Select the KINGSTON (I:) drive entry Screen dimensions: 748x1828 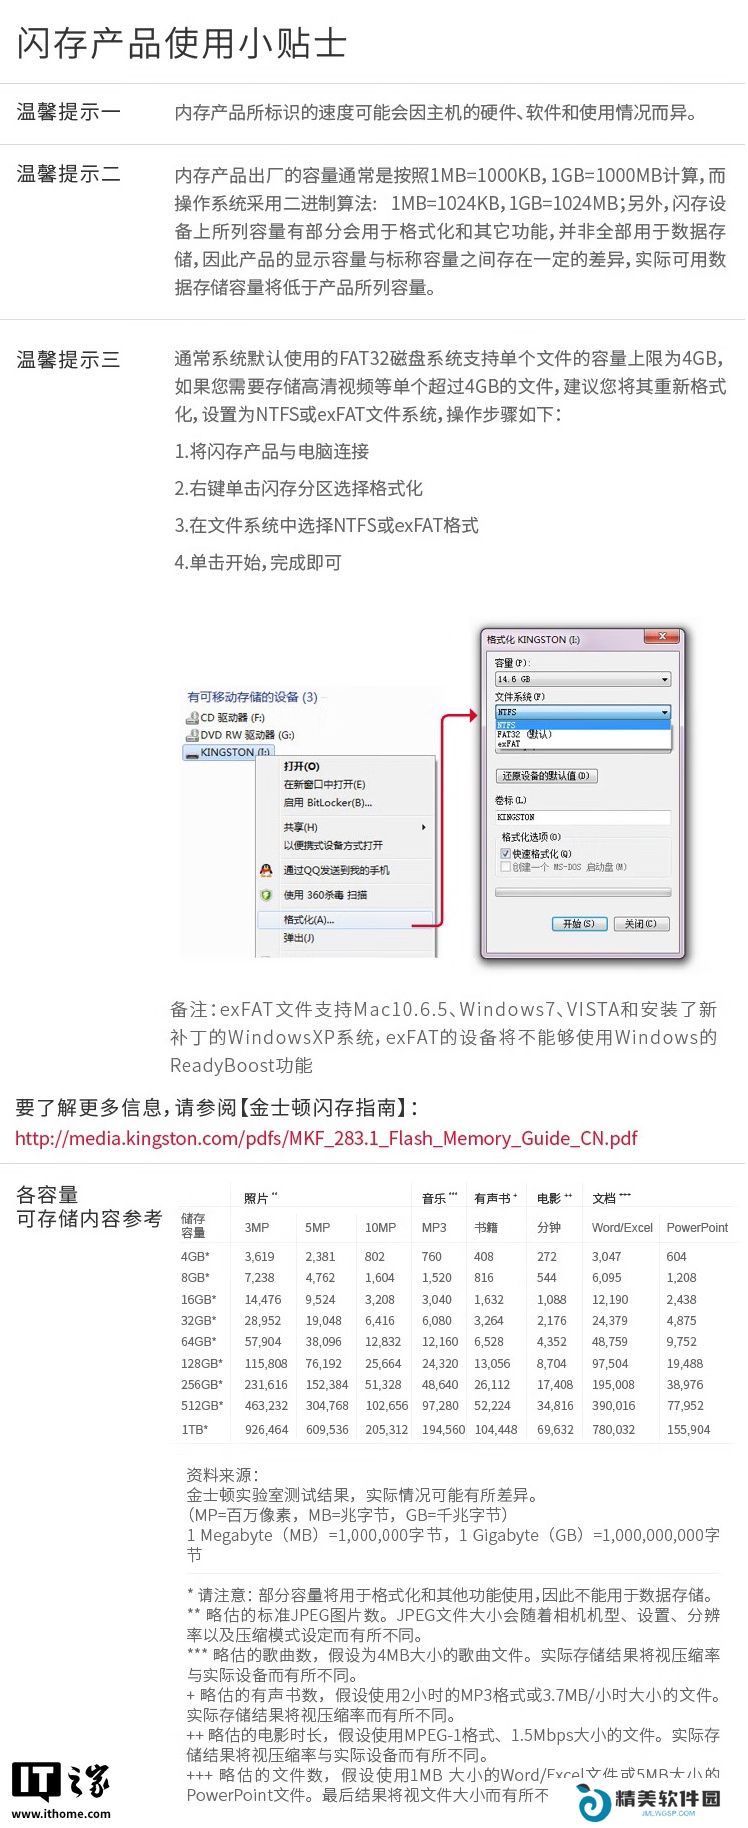(x=228, y=752)
